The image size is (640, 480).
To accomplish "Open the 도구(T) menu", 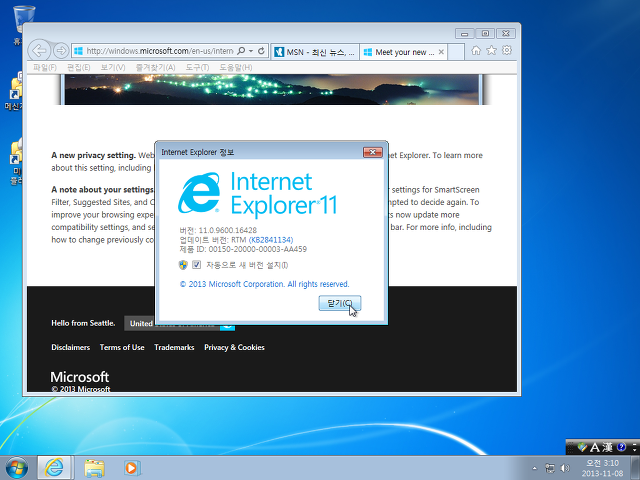I will 197,67.
